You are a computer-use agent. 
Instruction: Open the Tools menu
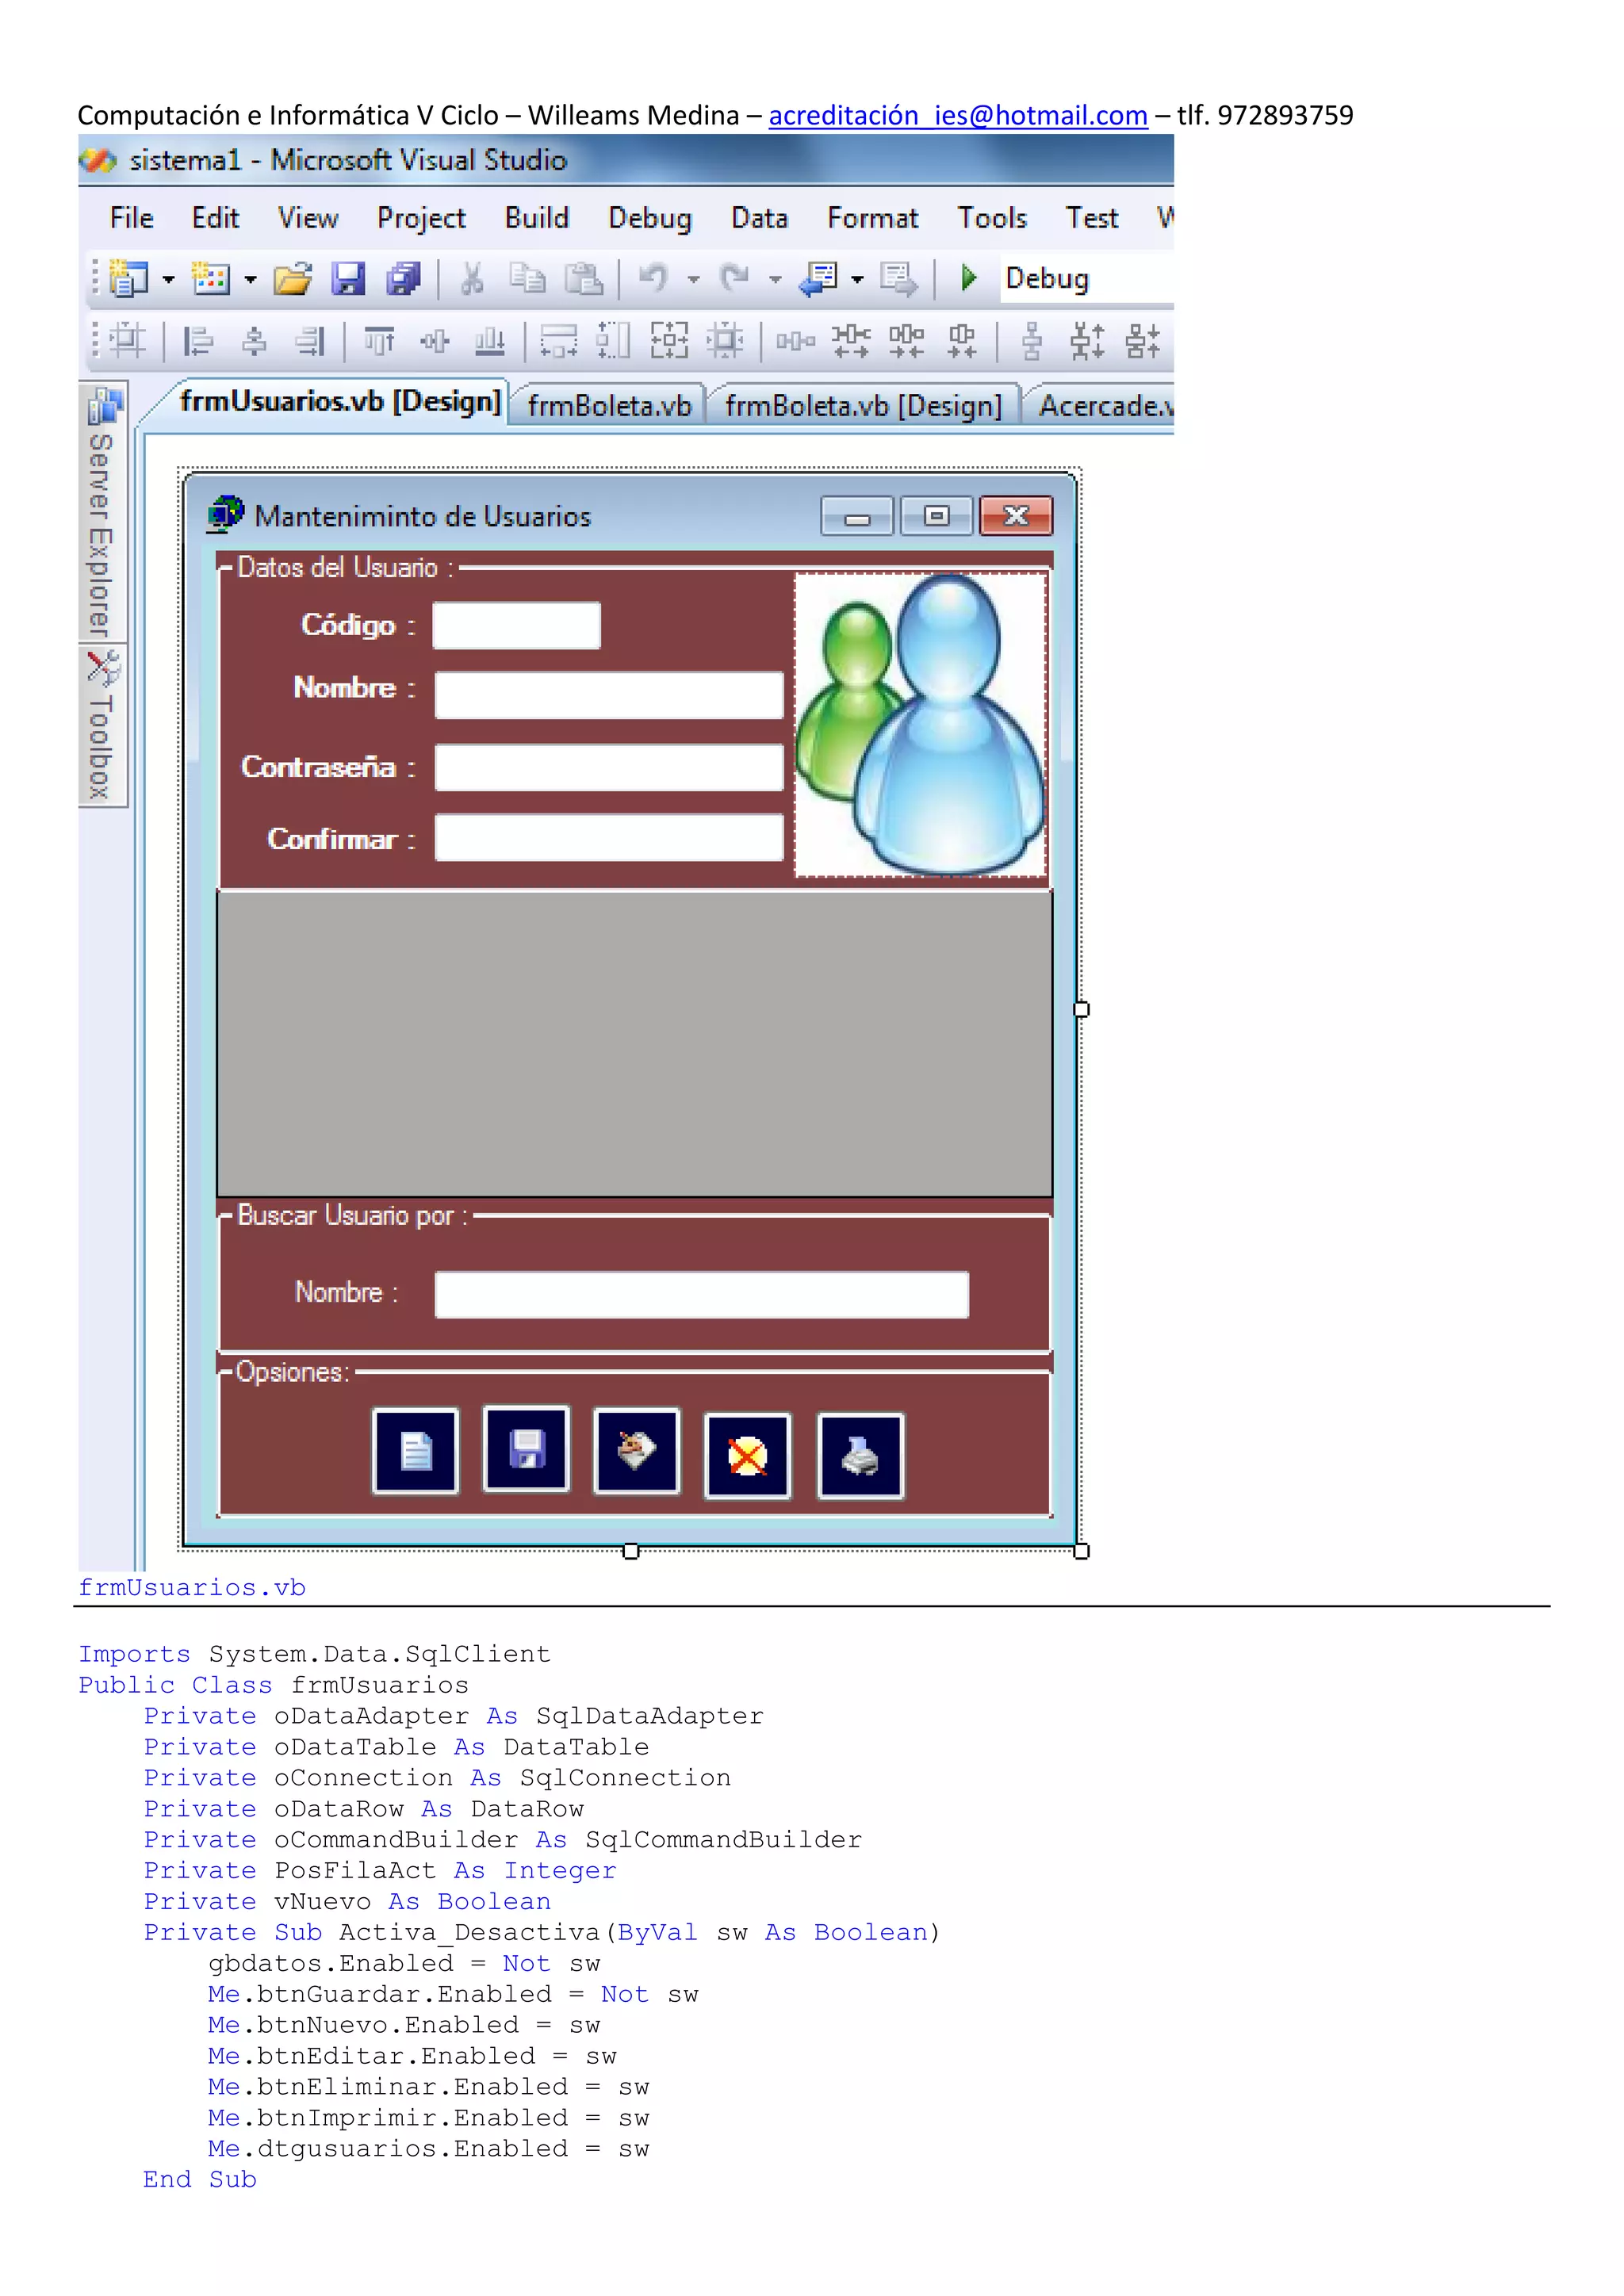(x=992, y=218)
